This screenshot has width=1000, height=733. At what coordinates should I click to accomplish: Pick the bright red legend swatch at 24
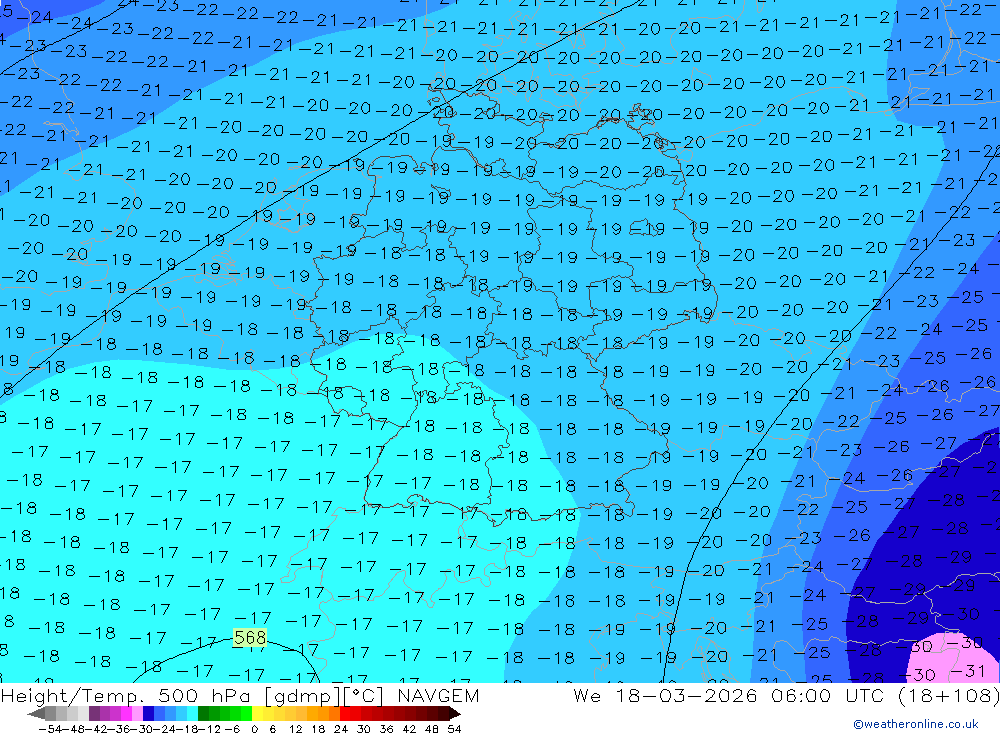345,713
